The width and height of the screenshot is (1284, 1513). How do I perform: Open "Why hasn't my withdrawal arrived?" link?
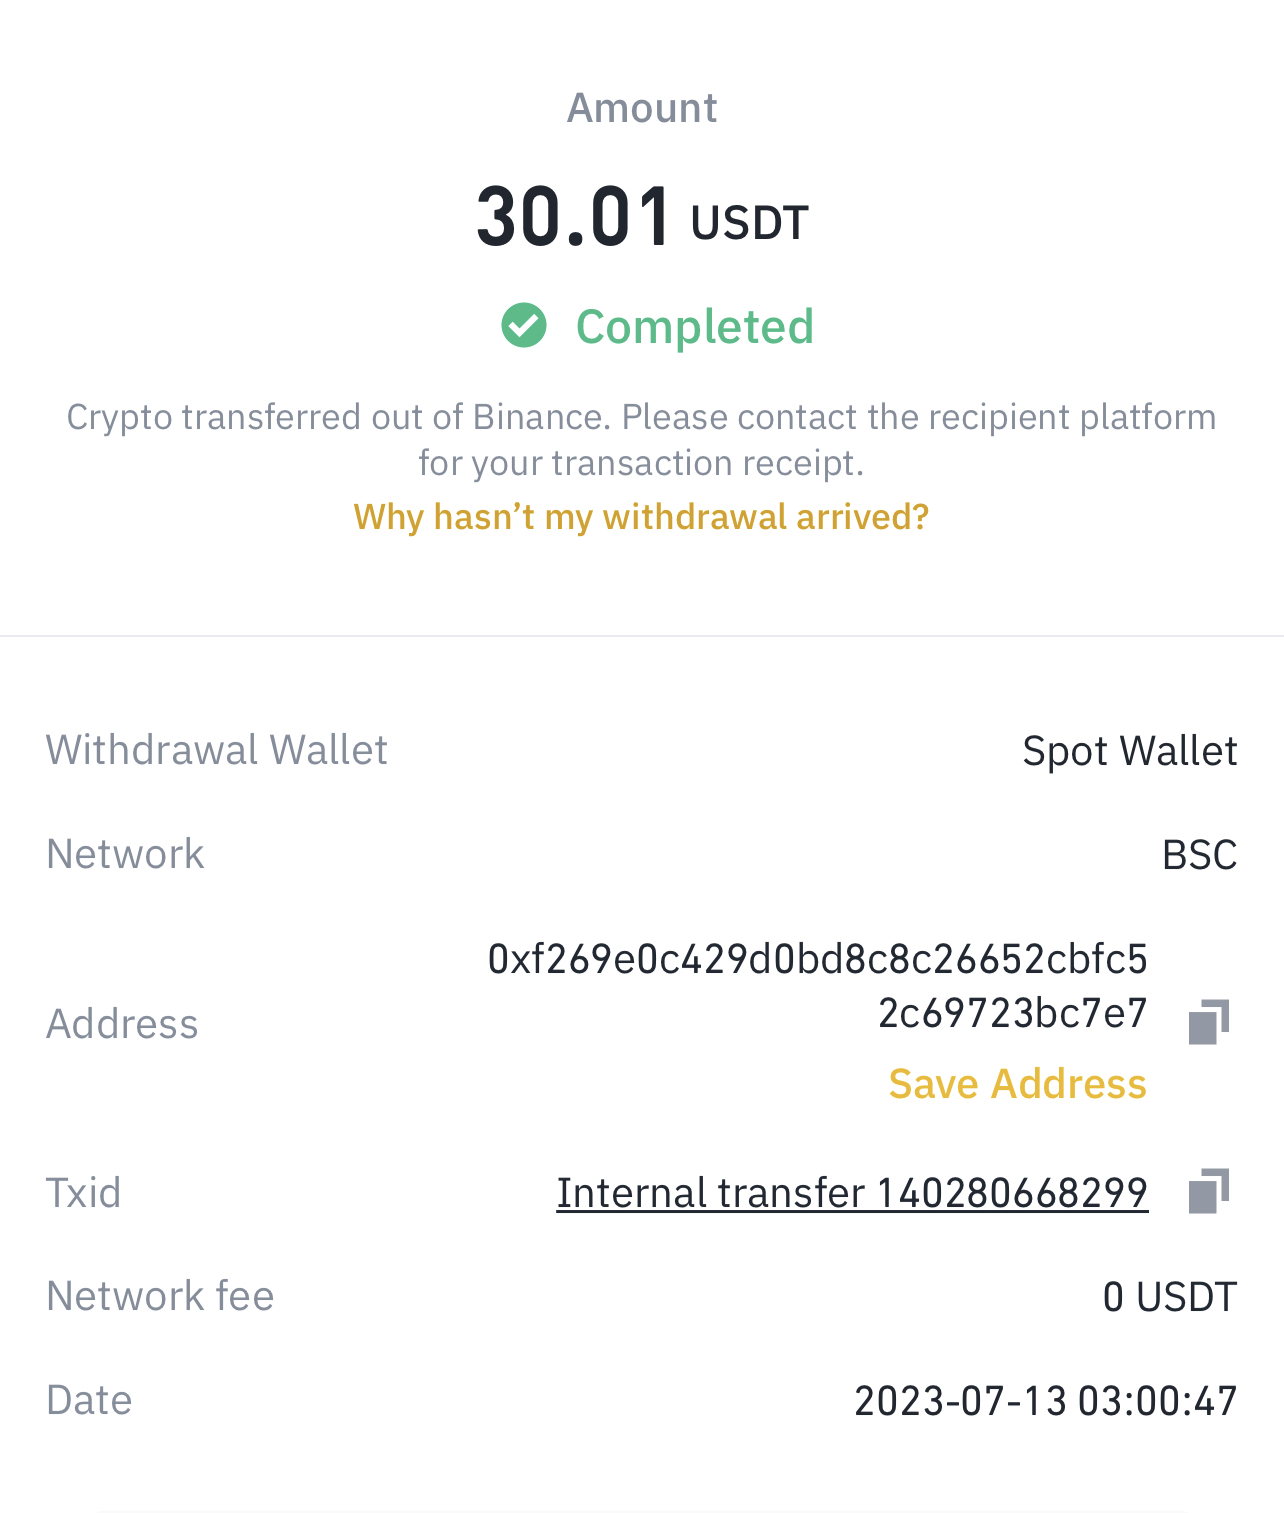(x=641, y=517)
